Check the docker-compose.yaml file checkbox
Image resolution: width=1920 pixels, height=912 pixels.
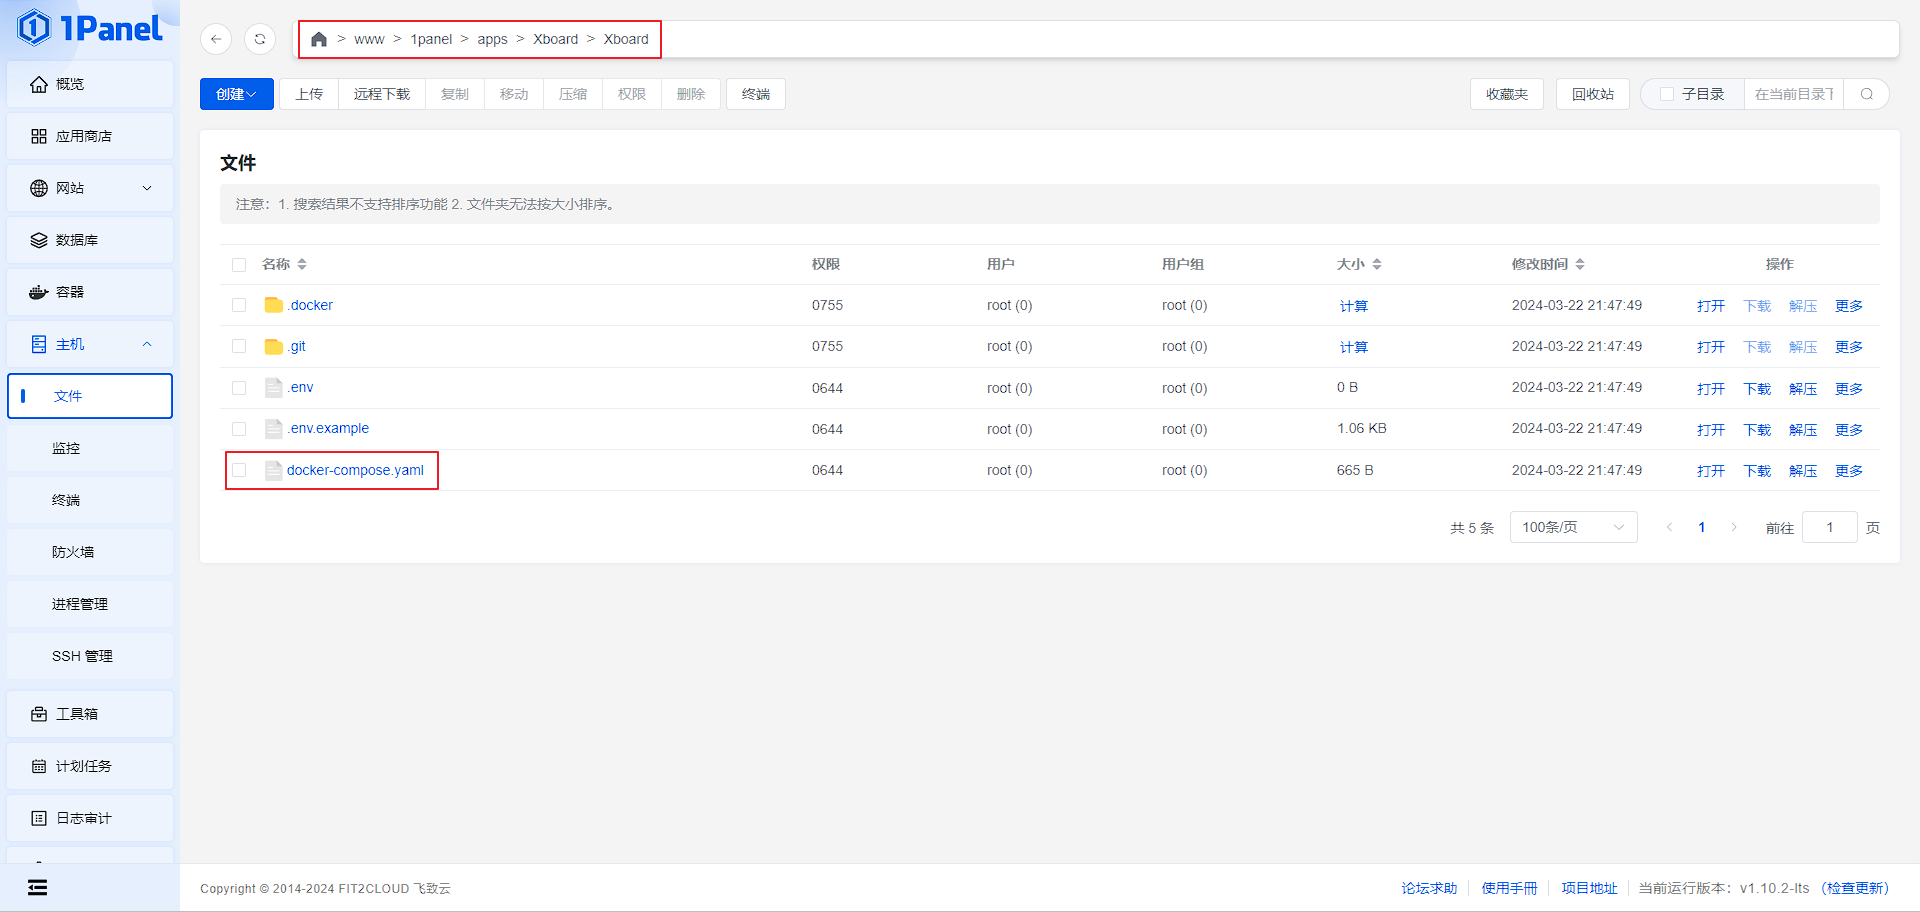click(x=239, y=470)
